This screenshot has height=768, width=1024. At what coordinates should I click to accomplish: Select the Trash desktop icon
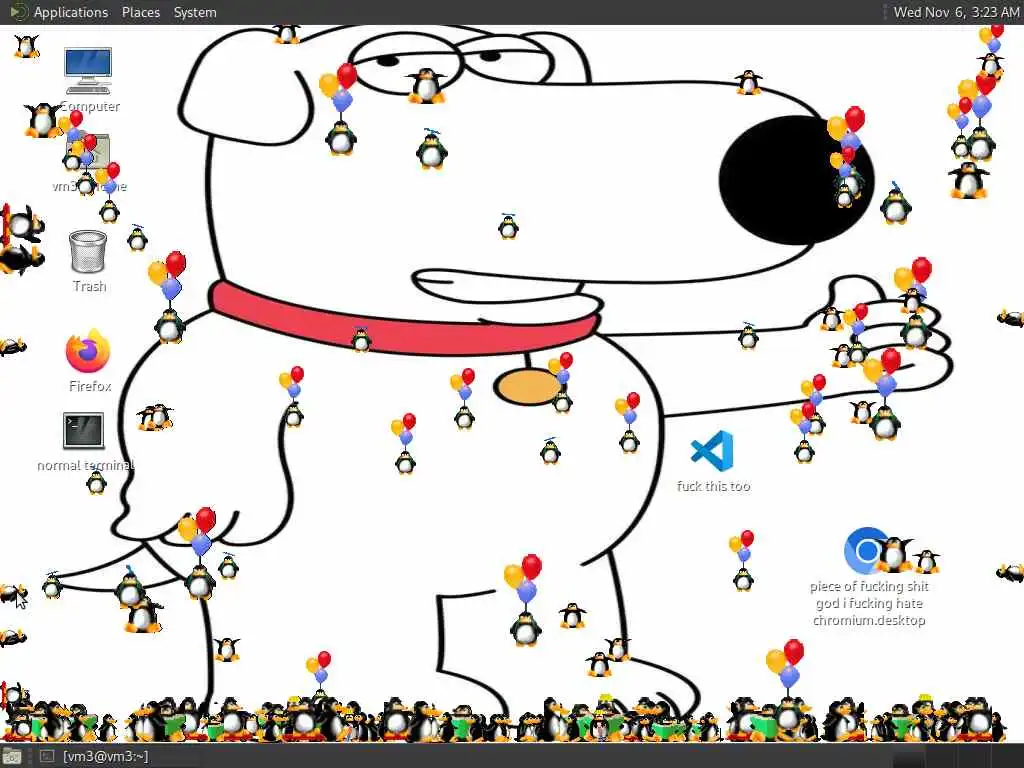pyautogui.click(x=88, y=251)
